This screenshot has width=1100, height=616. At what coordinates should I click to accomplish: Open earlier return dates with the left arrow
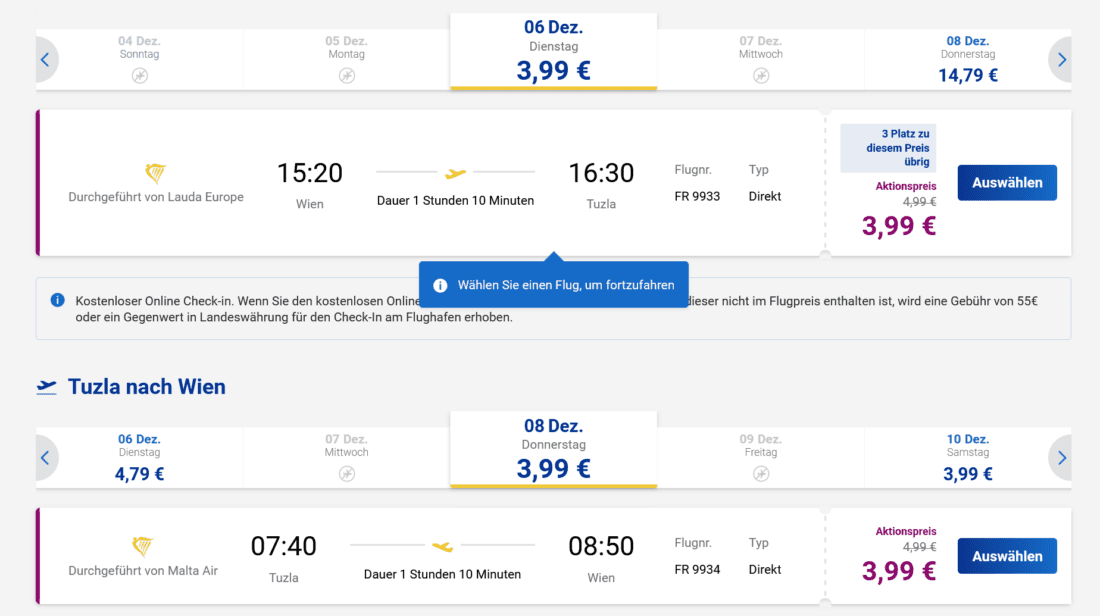[x=45, y=457]
